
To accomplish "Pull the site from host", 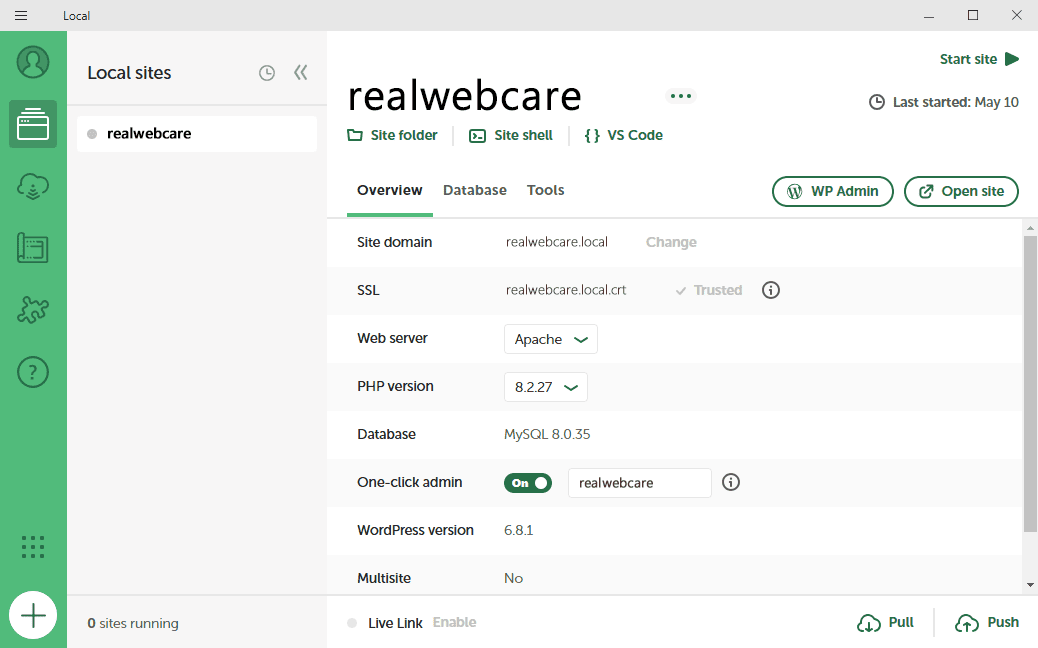I will [x=886, y=623].
